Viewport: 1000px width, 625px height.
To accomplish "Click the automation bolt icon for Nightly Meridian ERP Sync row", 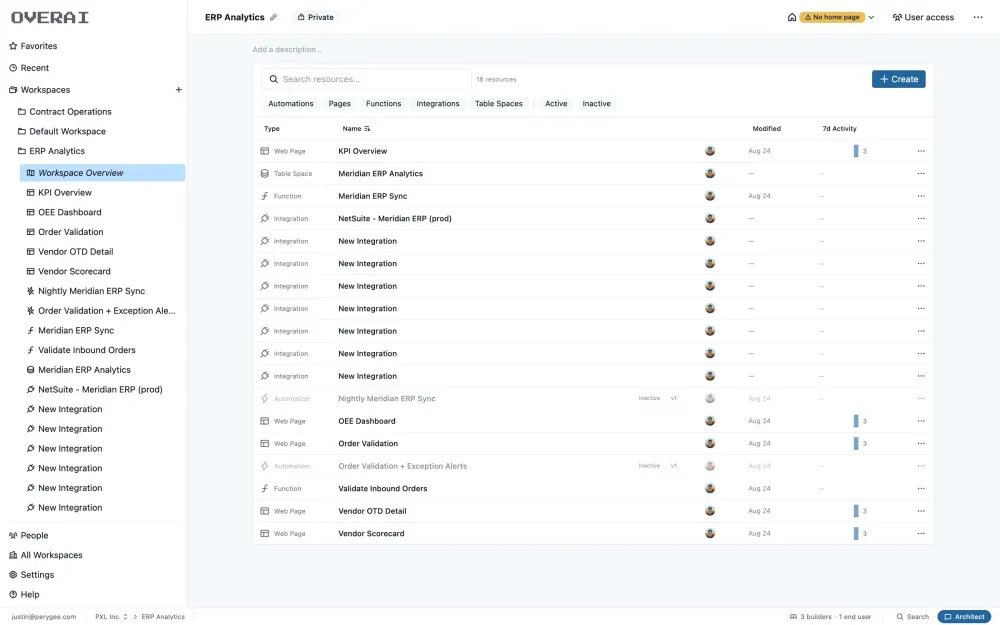I will (265, 399).
